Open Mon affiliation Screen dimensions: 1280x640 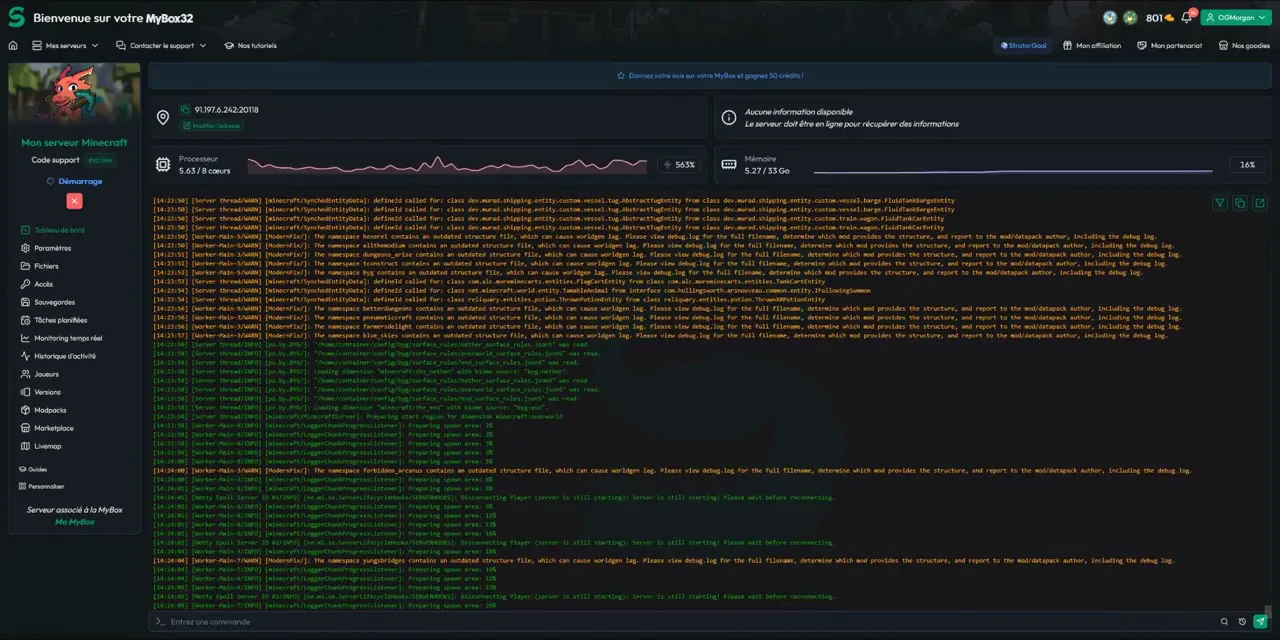1092,46
